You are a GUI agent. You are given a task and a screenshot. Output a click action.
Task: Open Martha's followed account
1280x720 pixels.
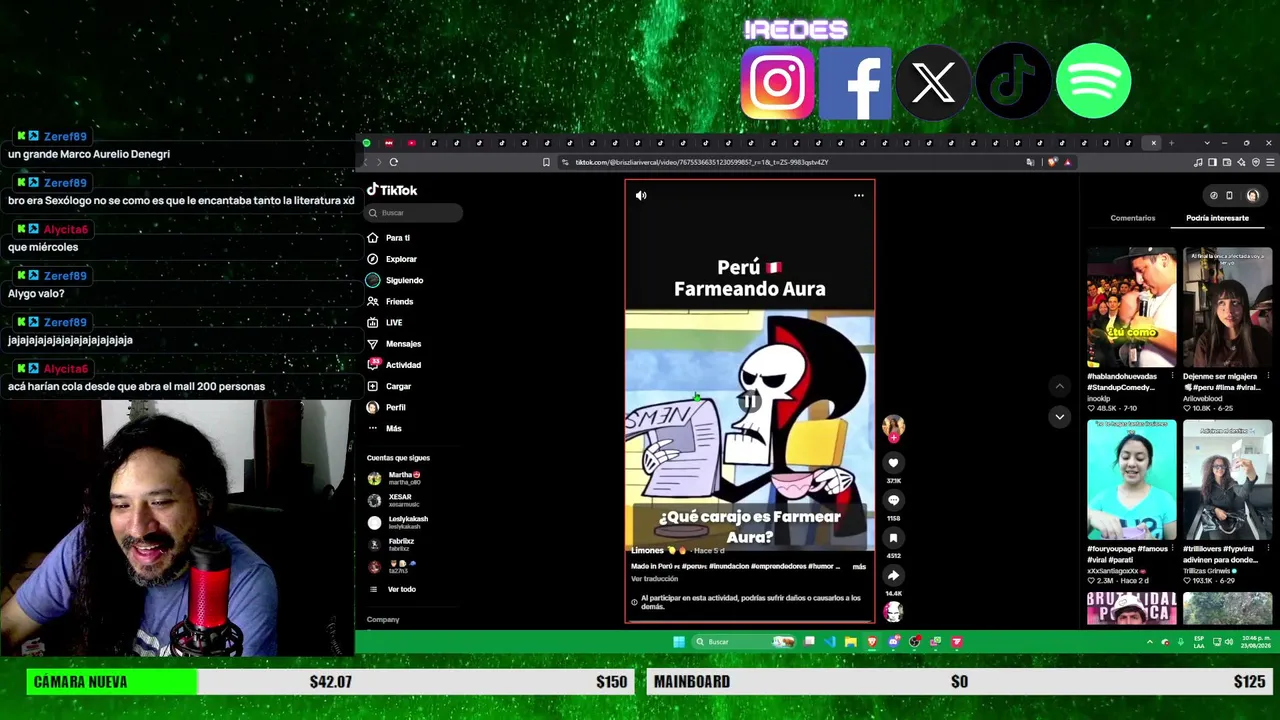pyautogui.click(x=395, y=478)
